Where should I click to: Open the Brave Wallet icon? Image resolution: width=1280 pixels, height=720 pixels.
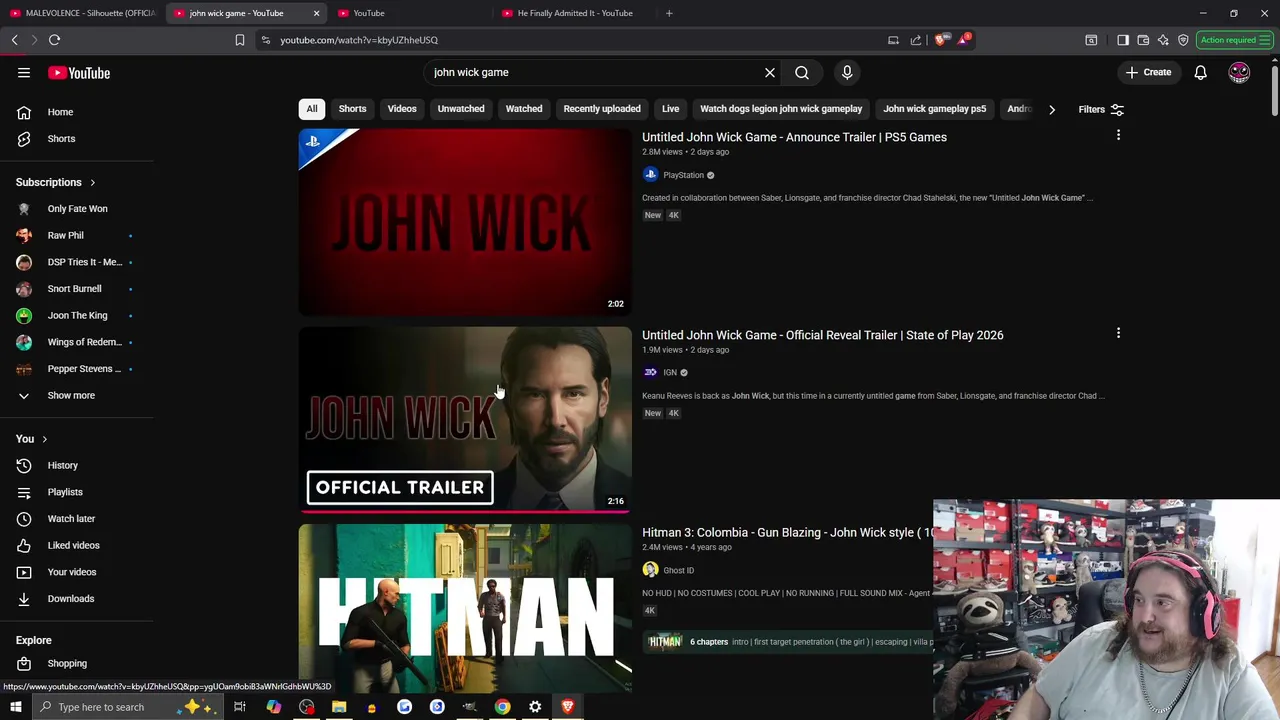1143,40
